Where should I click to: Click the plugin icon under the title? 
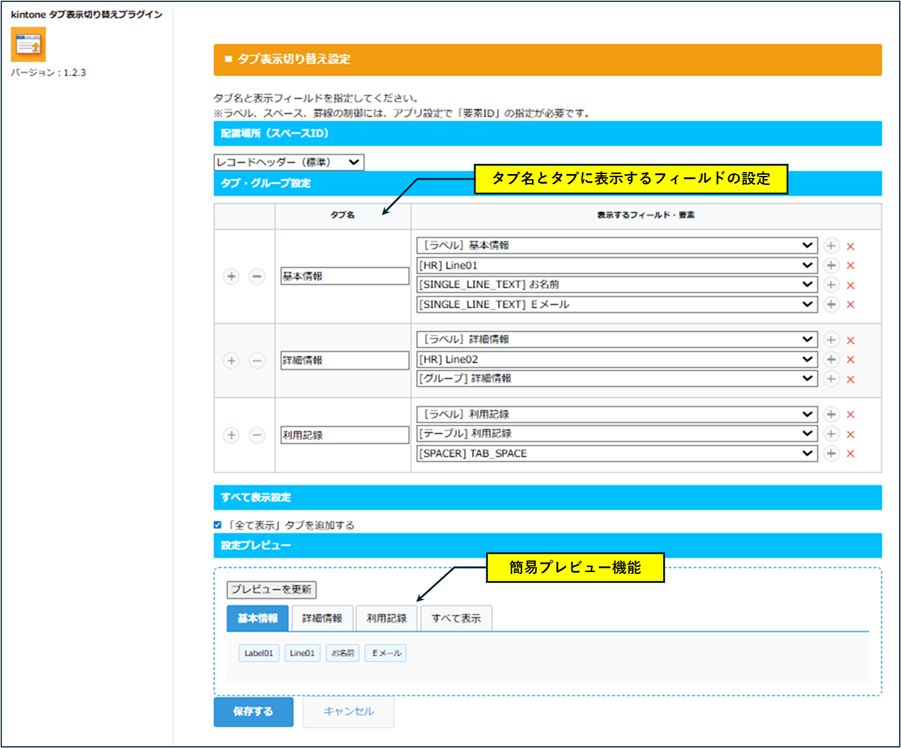click(x=28, y=44)
